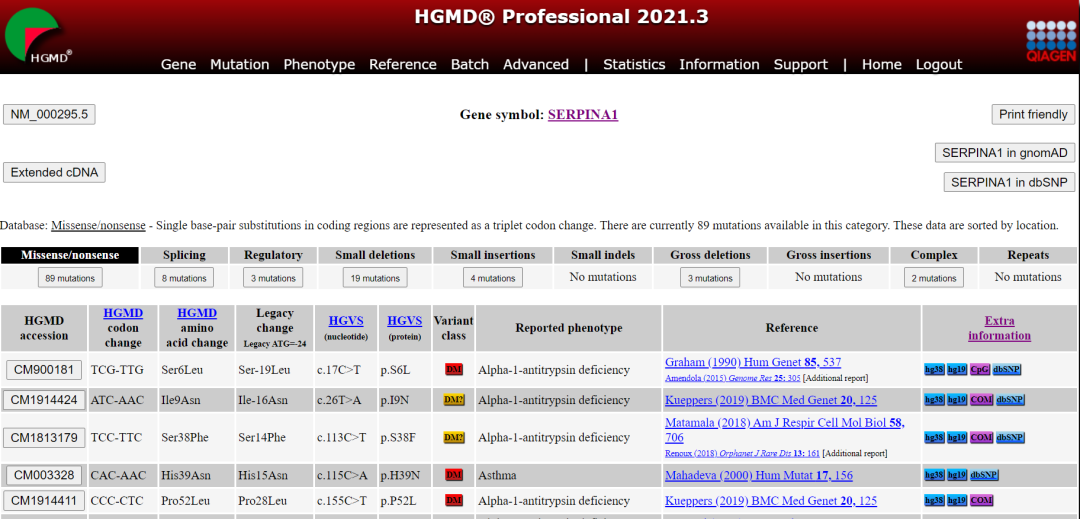Image resolution: width=1080 pixels, height=519 pixels.
Task: Open the Statistics page
Action: [634, 64]
